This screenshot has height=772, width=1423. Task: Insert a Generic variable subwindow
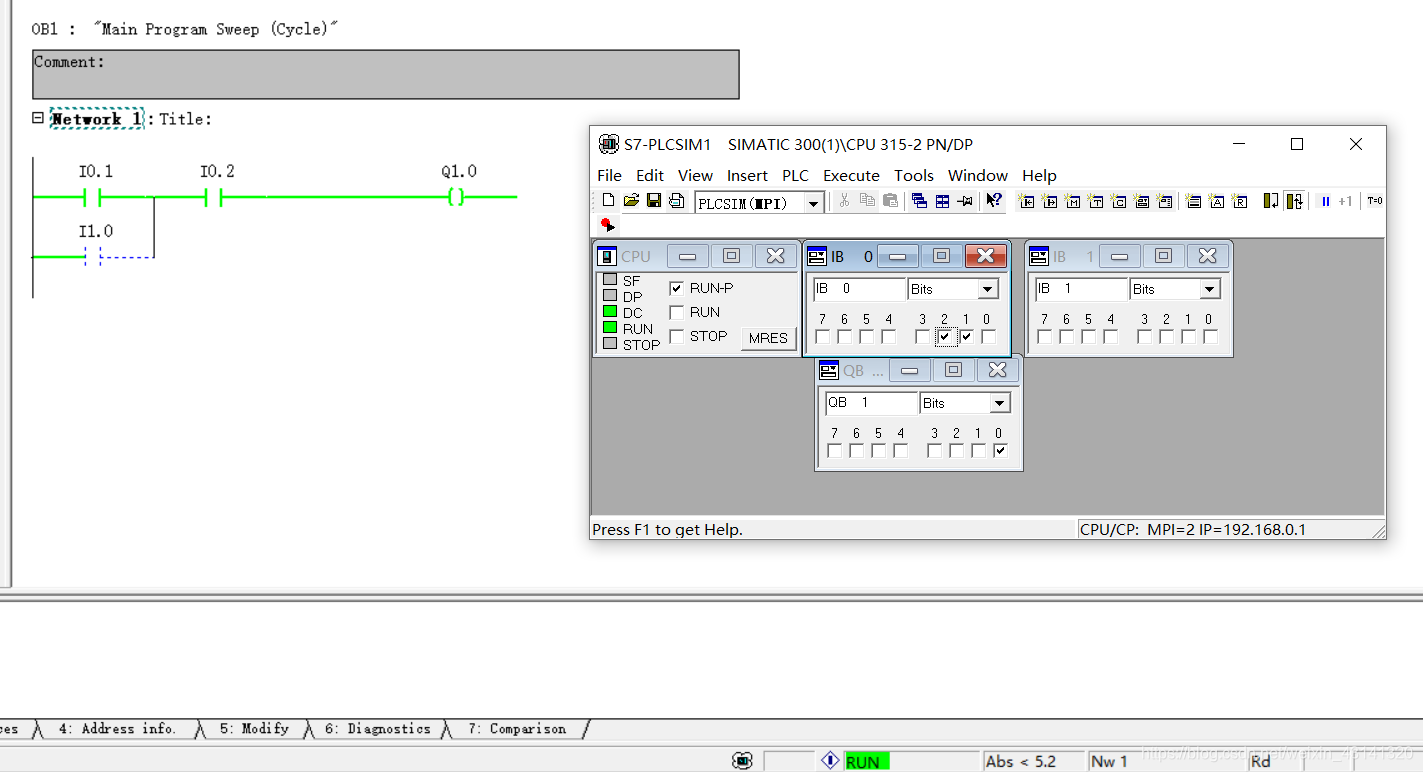pyautogui.click(x=1141, y=201)
